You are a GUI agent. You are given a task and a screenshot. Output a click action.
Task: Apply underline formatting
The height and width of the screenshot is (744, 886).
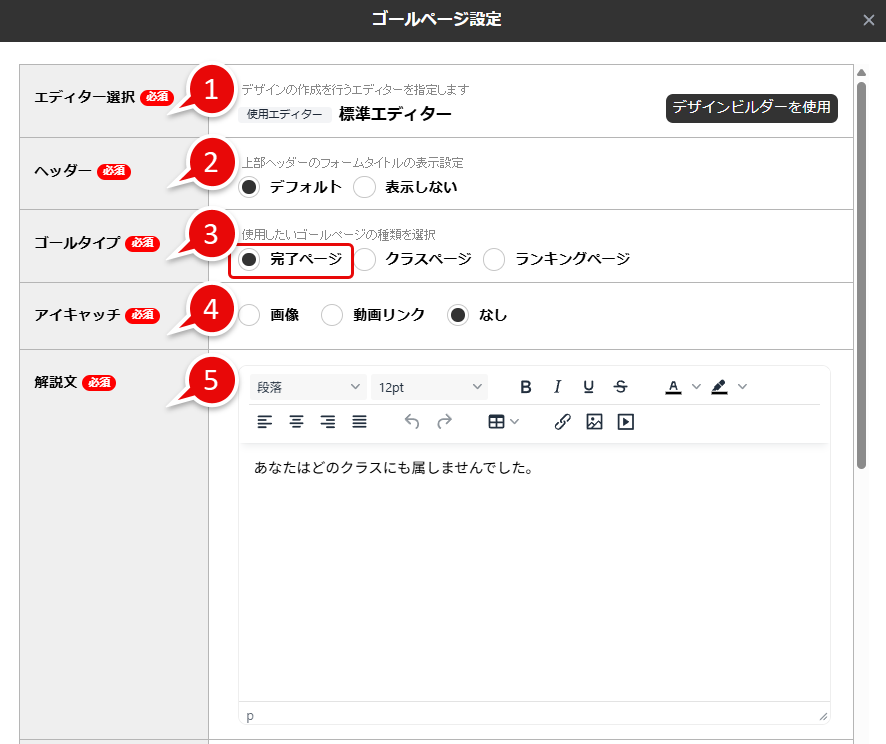[589, 387]
